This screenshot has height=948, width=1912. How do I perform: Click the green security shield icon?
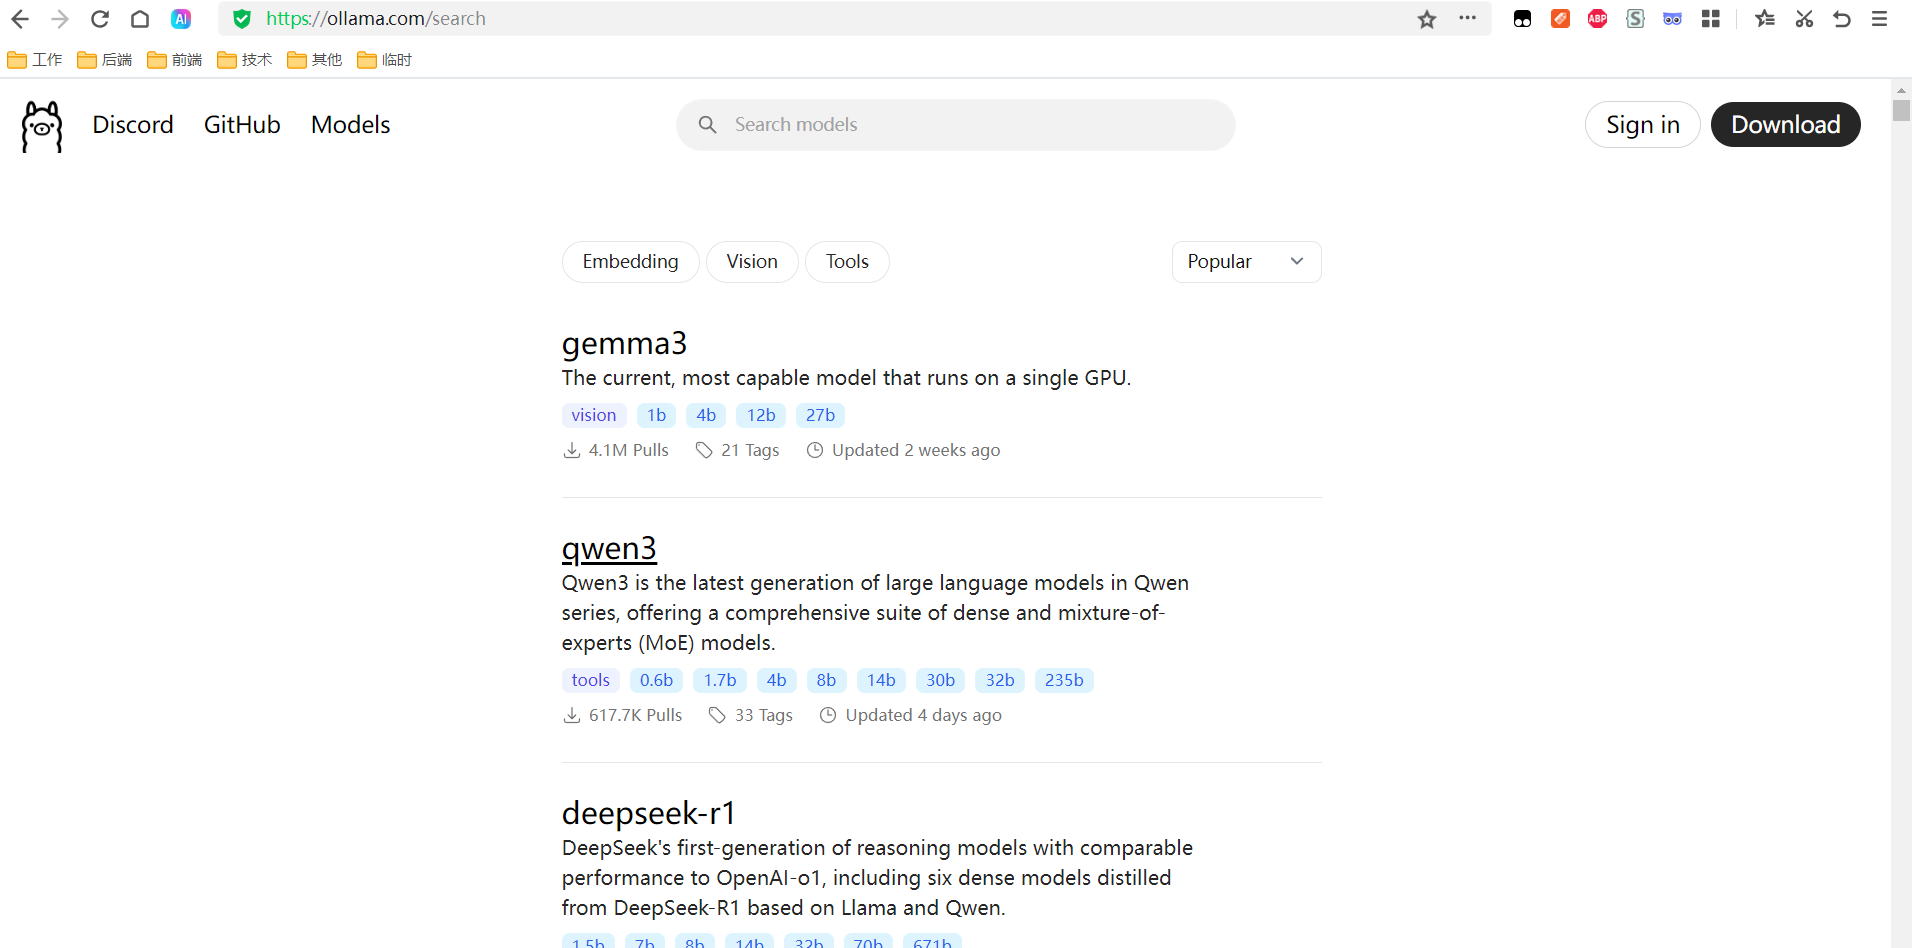click(242, 19)
